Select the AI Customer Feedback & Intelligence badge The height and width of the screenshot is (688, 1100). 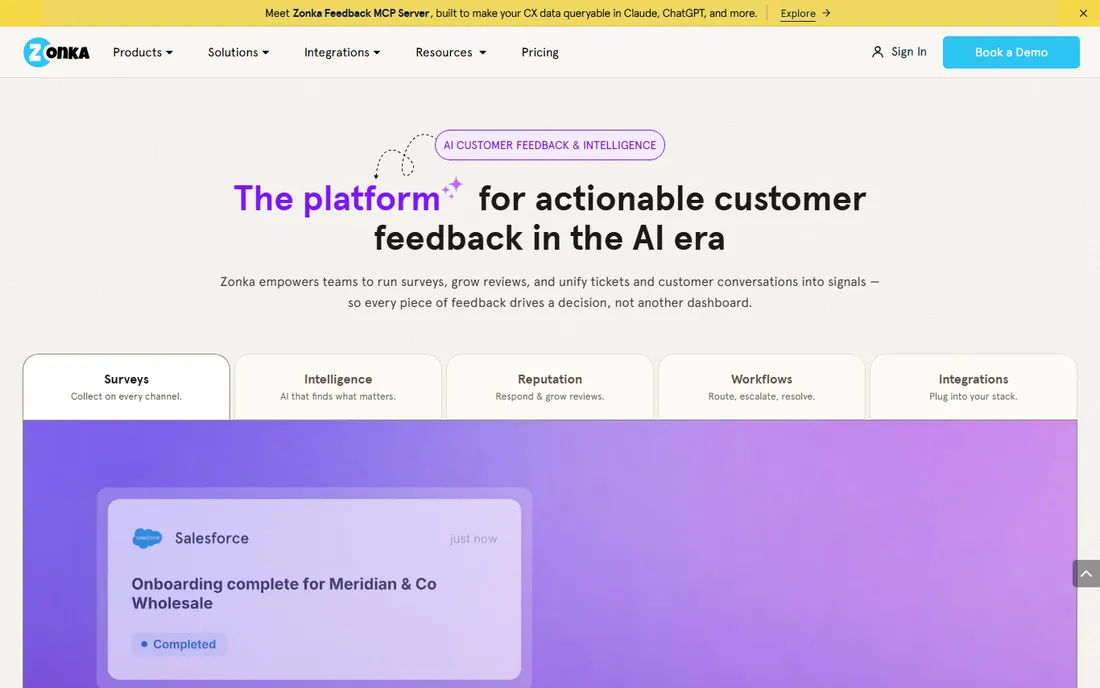(x=549, y=145)
